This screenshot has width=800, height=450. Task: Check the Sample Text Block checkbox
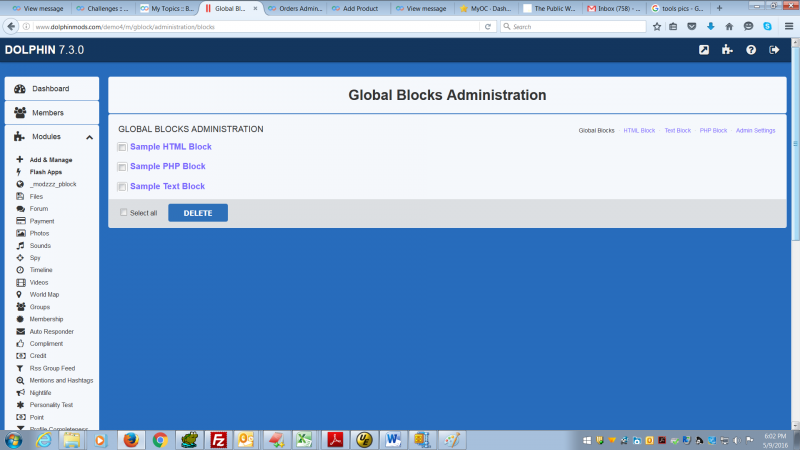tap(122, 187)
